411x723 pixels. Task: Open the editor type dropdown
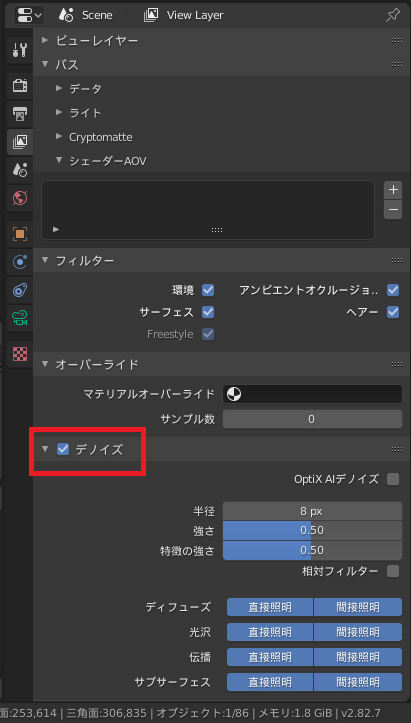(29, 15)
